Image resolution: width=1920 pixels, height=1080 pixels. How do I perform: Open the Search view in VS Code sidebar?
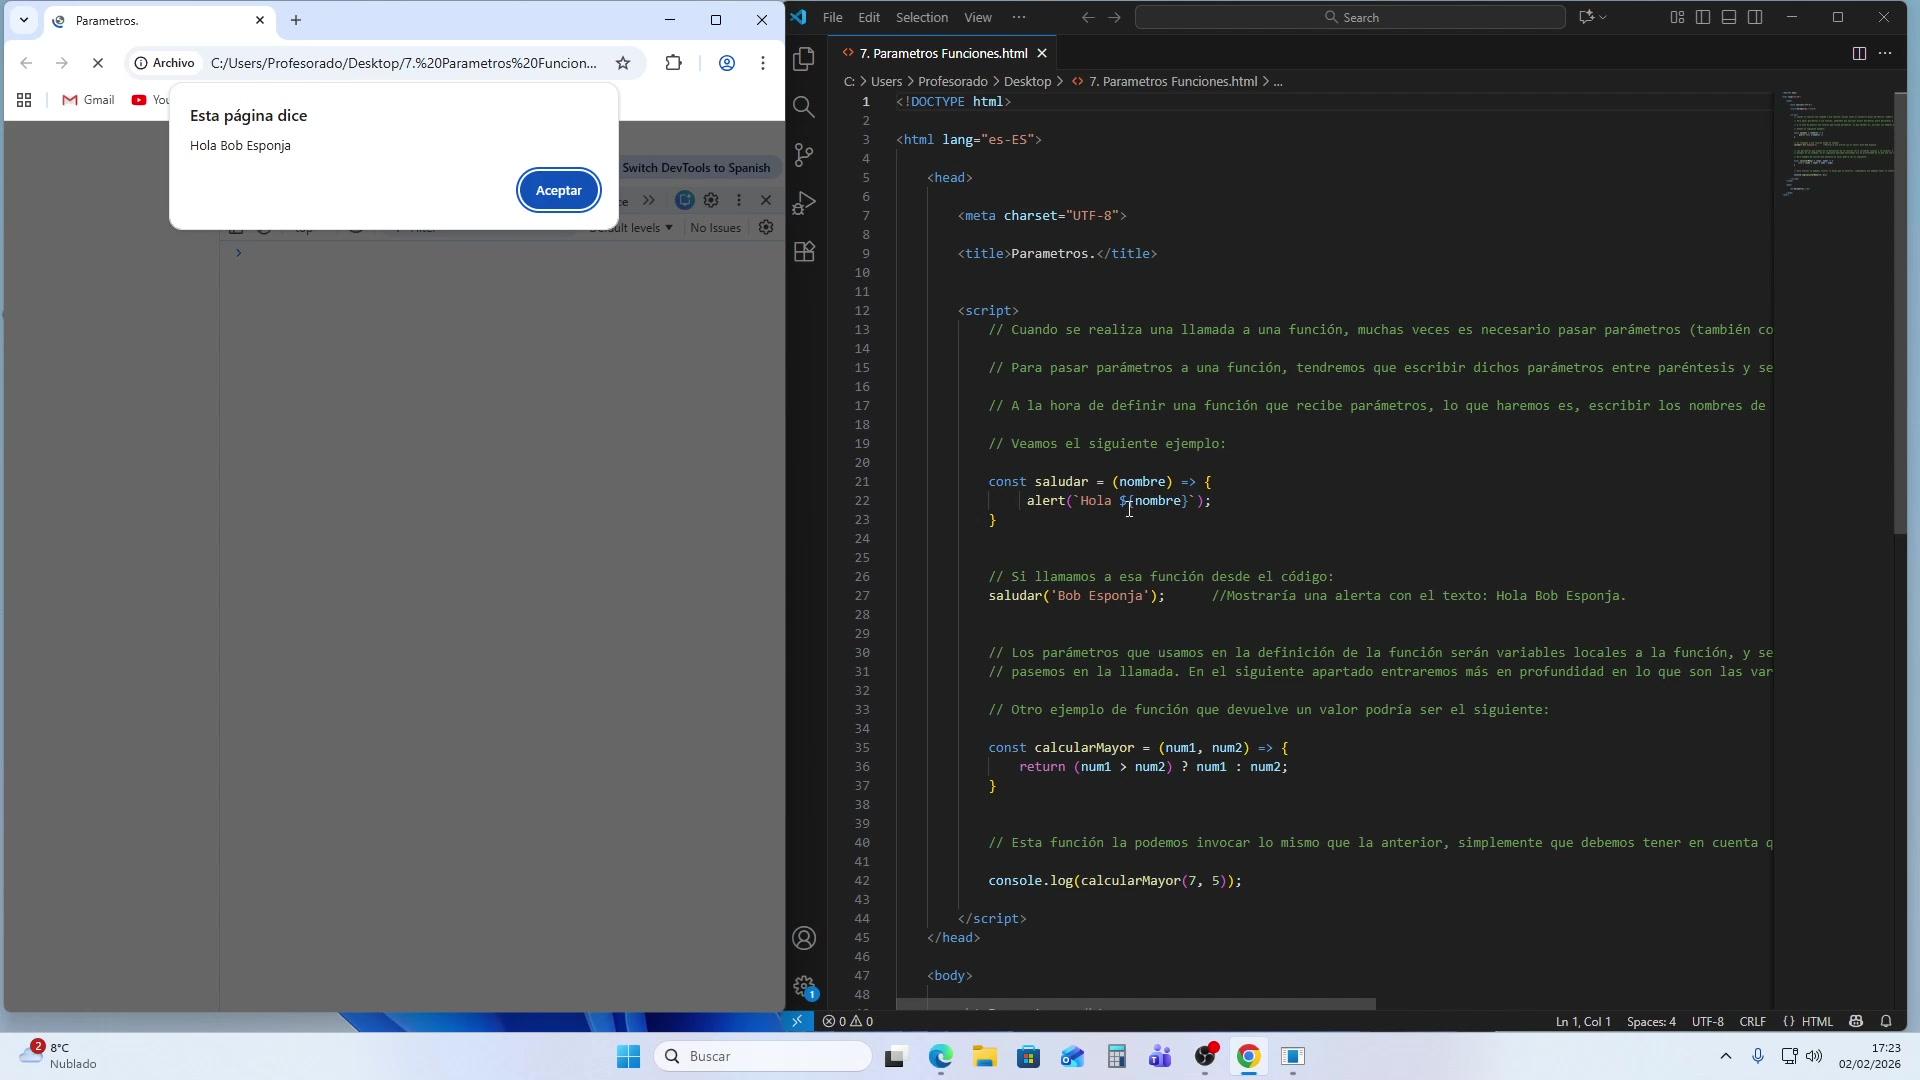(804, 107)
